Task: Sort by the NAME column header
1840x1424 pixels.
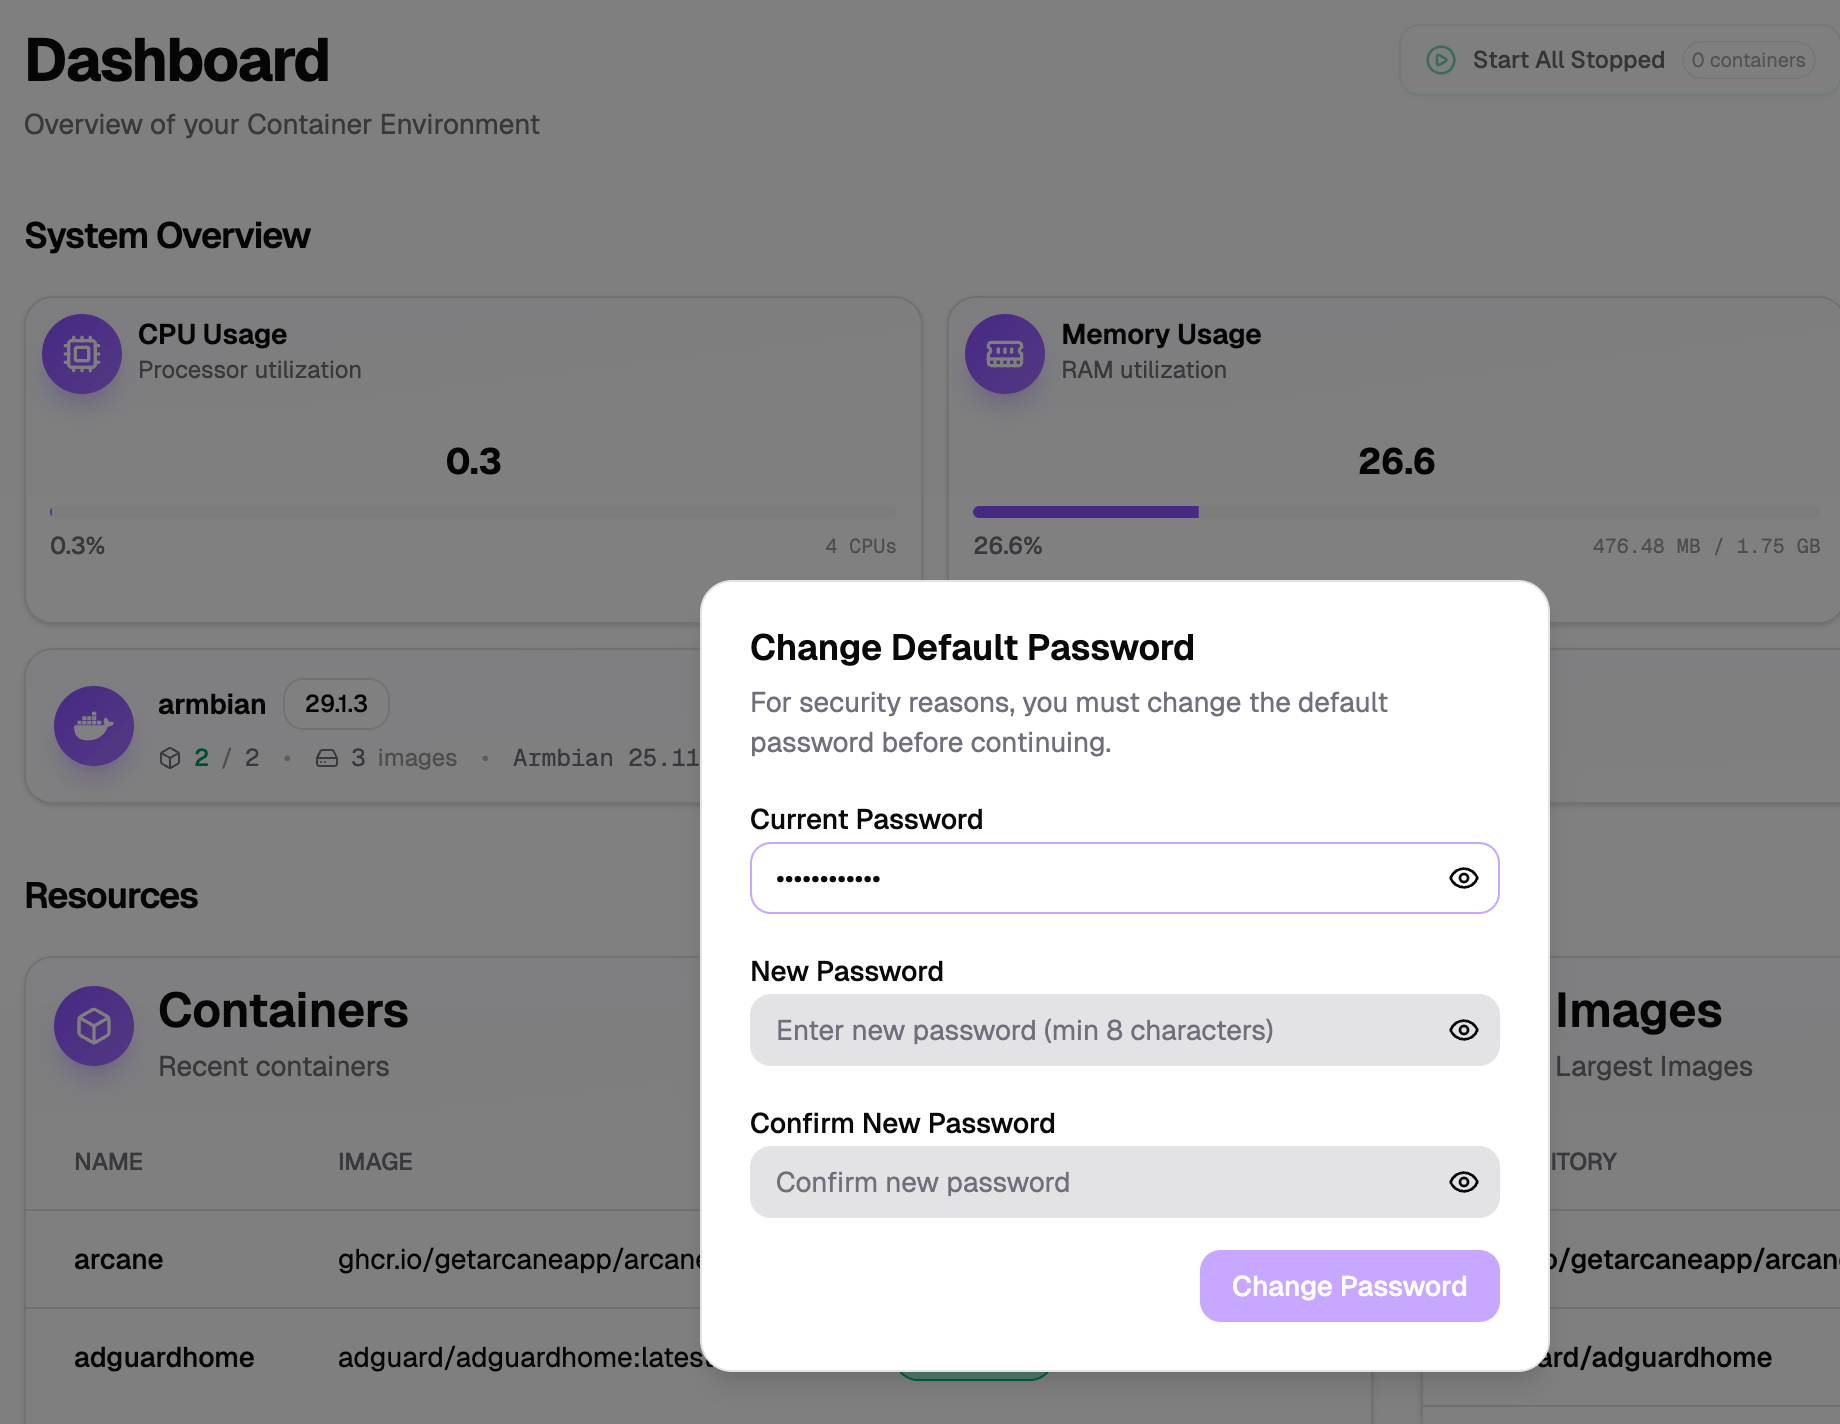Action: [108, 1162]
